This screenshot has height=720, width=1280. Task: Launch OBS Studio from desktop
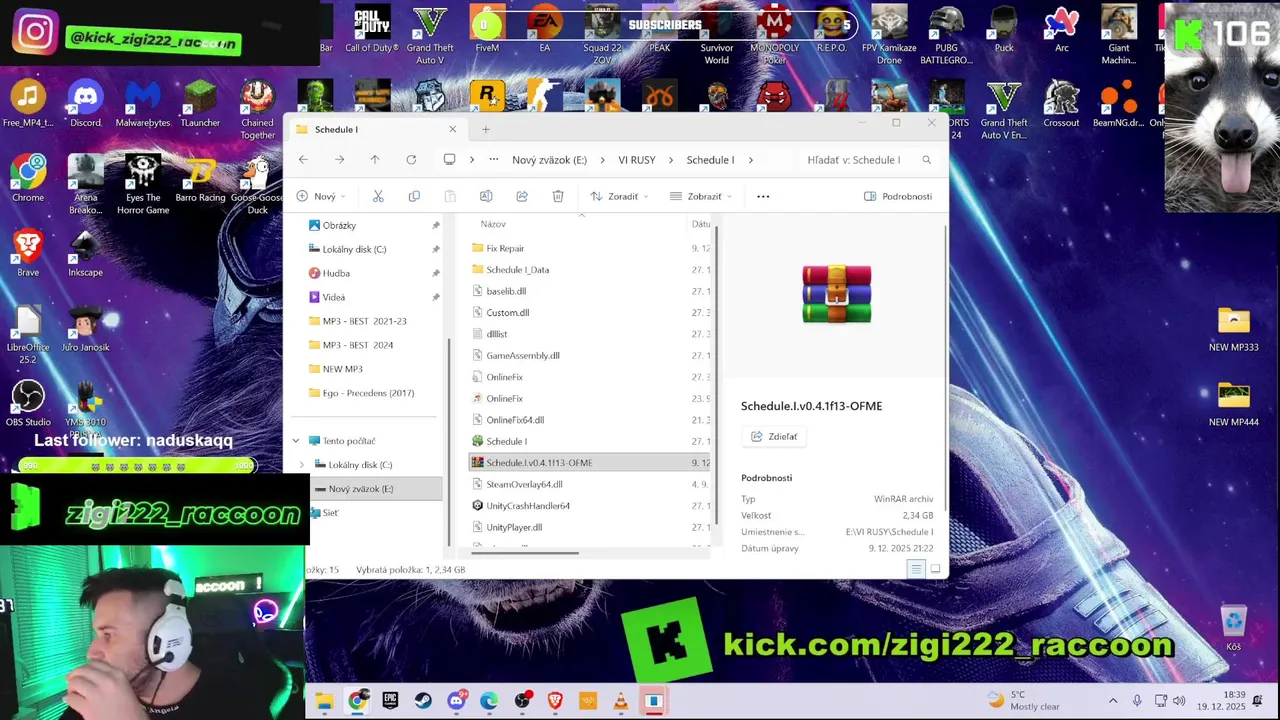point(28,403)
